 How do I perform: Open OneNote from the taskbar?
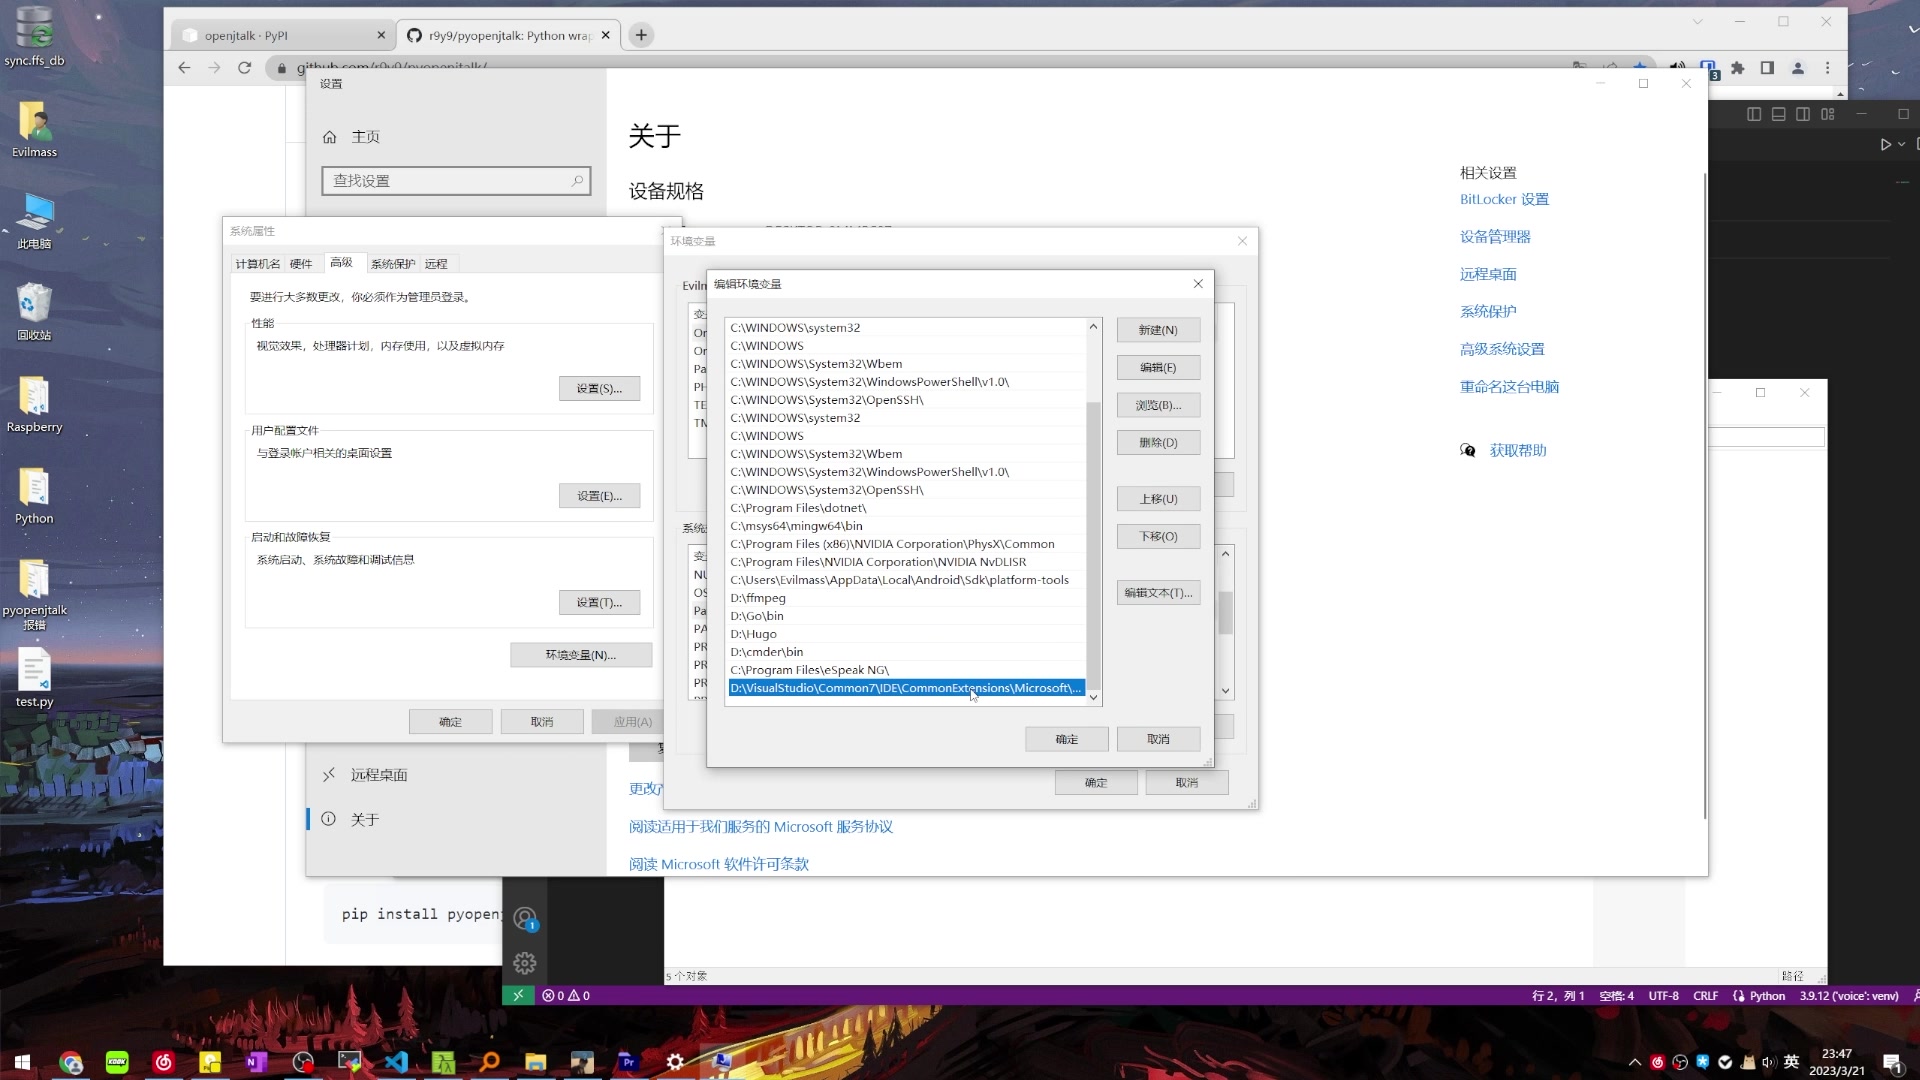256,1062
